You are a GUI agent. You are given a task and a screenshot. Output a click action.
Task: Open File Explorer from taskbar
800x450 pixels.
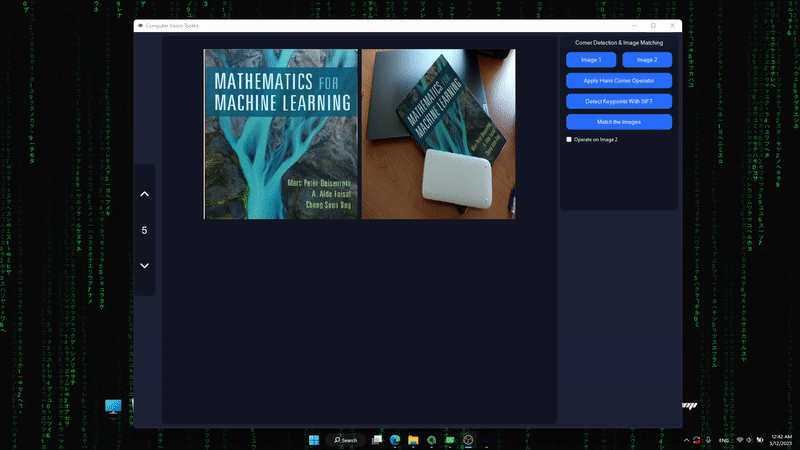coord(413,440)
